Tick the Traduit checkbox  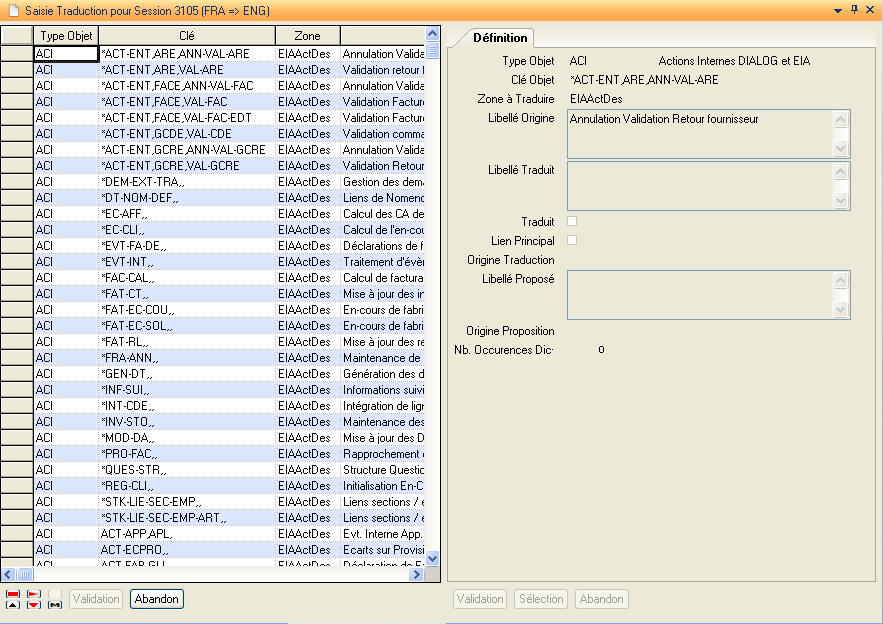coord(572,221)
